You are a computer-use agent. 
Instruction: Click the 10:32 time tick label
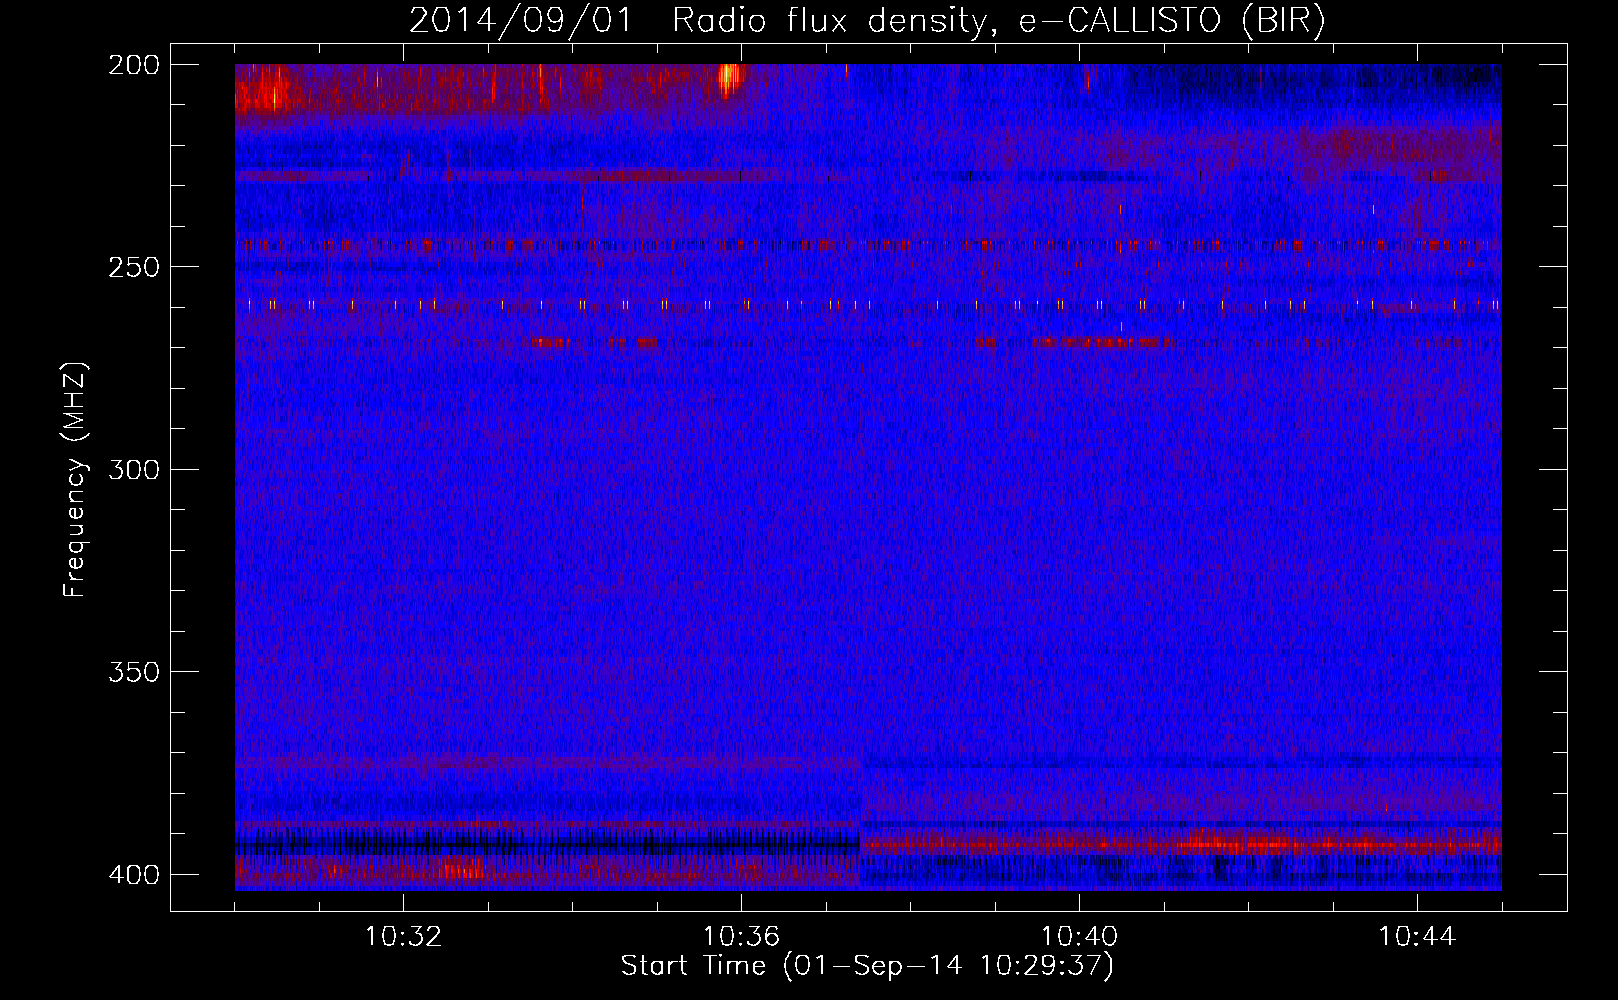pos(403,936)
